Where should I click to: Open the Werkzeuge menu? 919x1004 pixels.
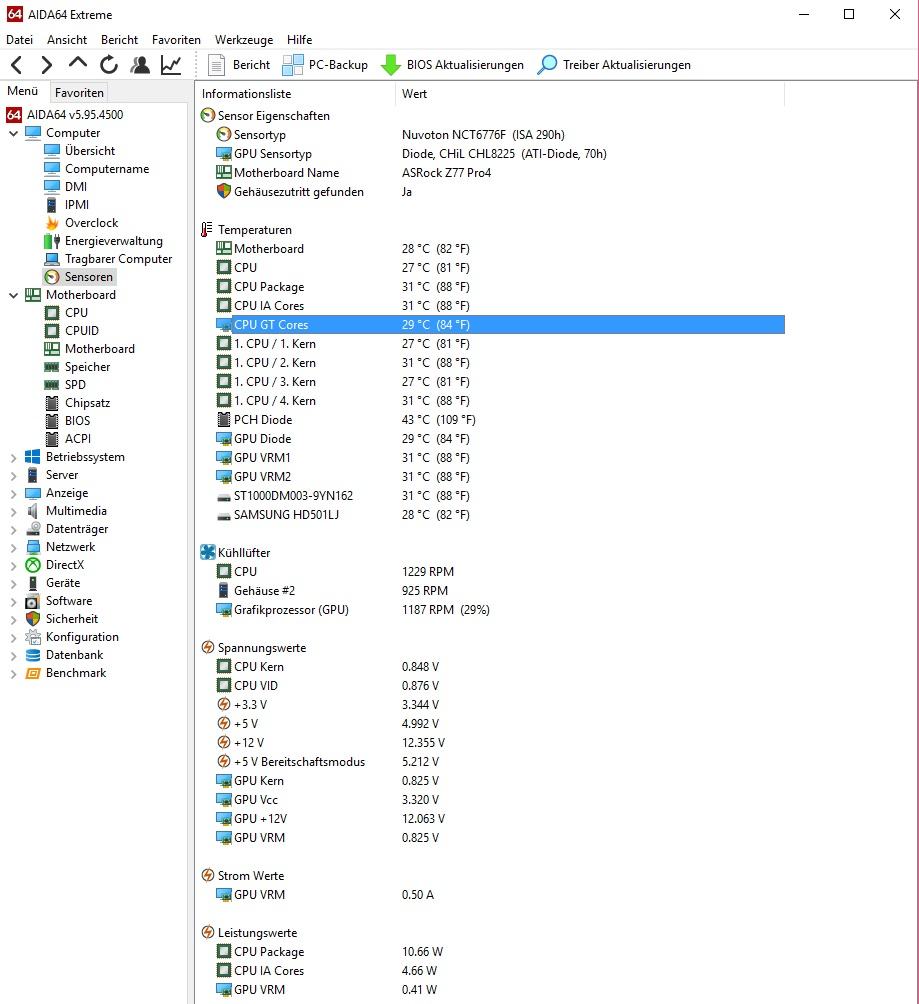tap(244, 40)
